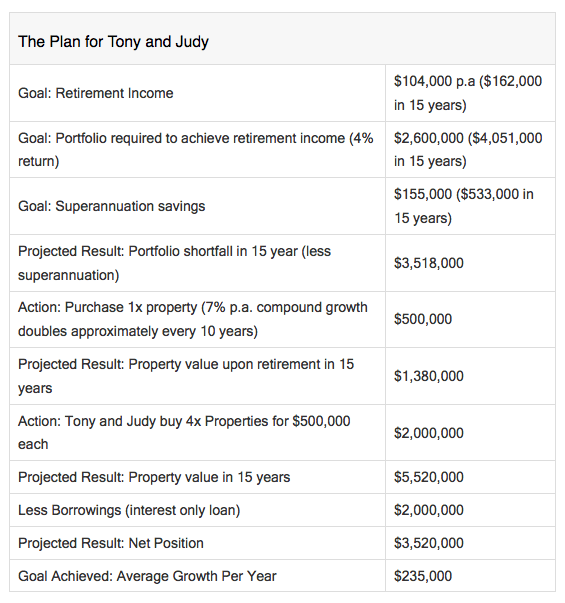Click the $2,000,000 value for 4x properties
The height and width of the screenshot is (603, 565).
[429, 433]
